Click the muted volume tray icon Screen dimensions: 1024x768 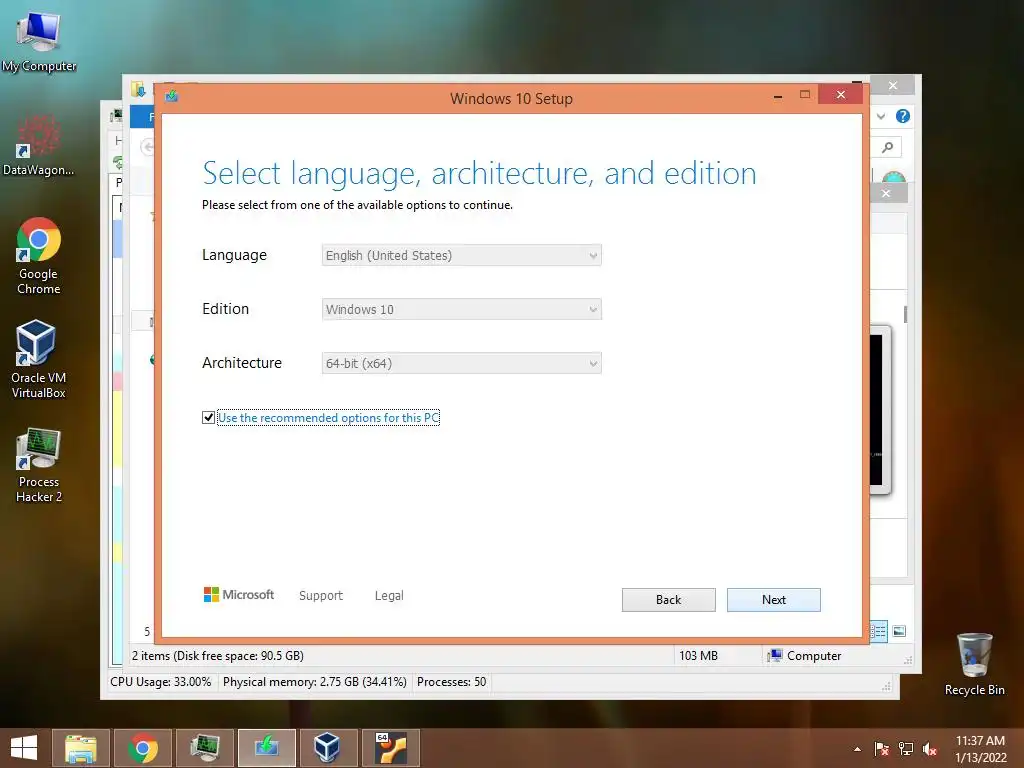pyautogui.click(x=930, y=749)
